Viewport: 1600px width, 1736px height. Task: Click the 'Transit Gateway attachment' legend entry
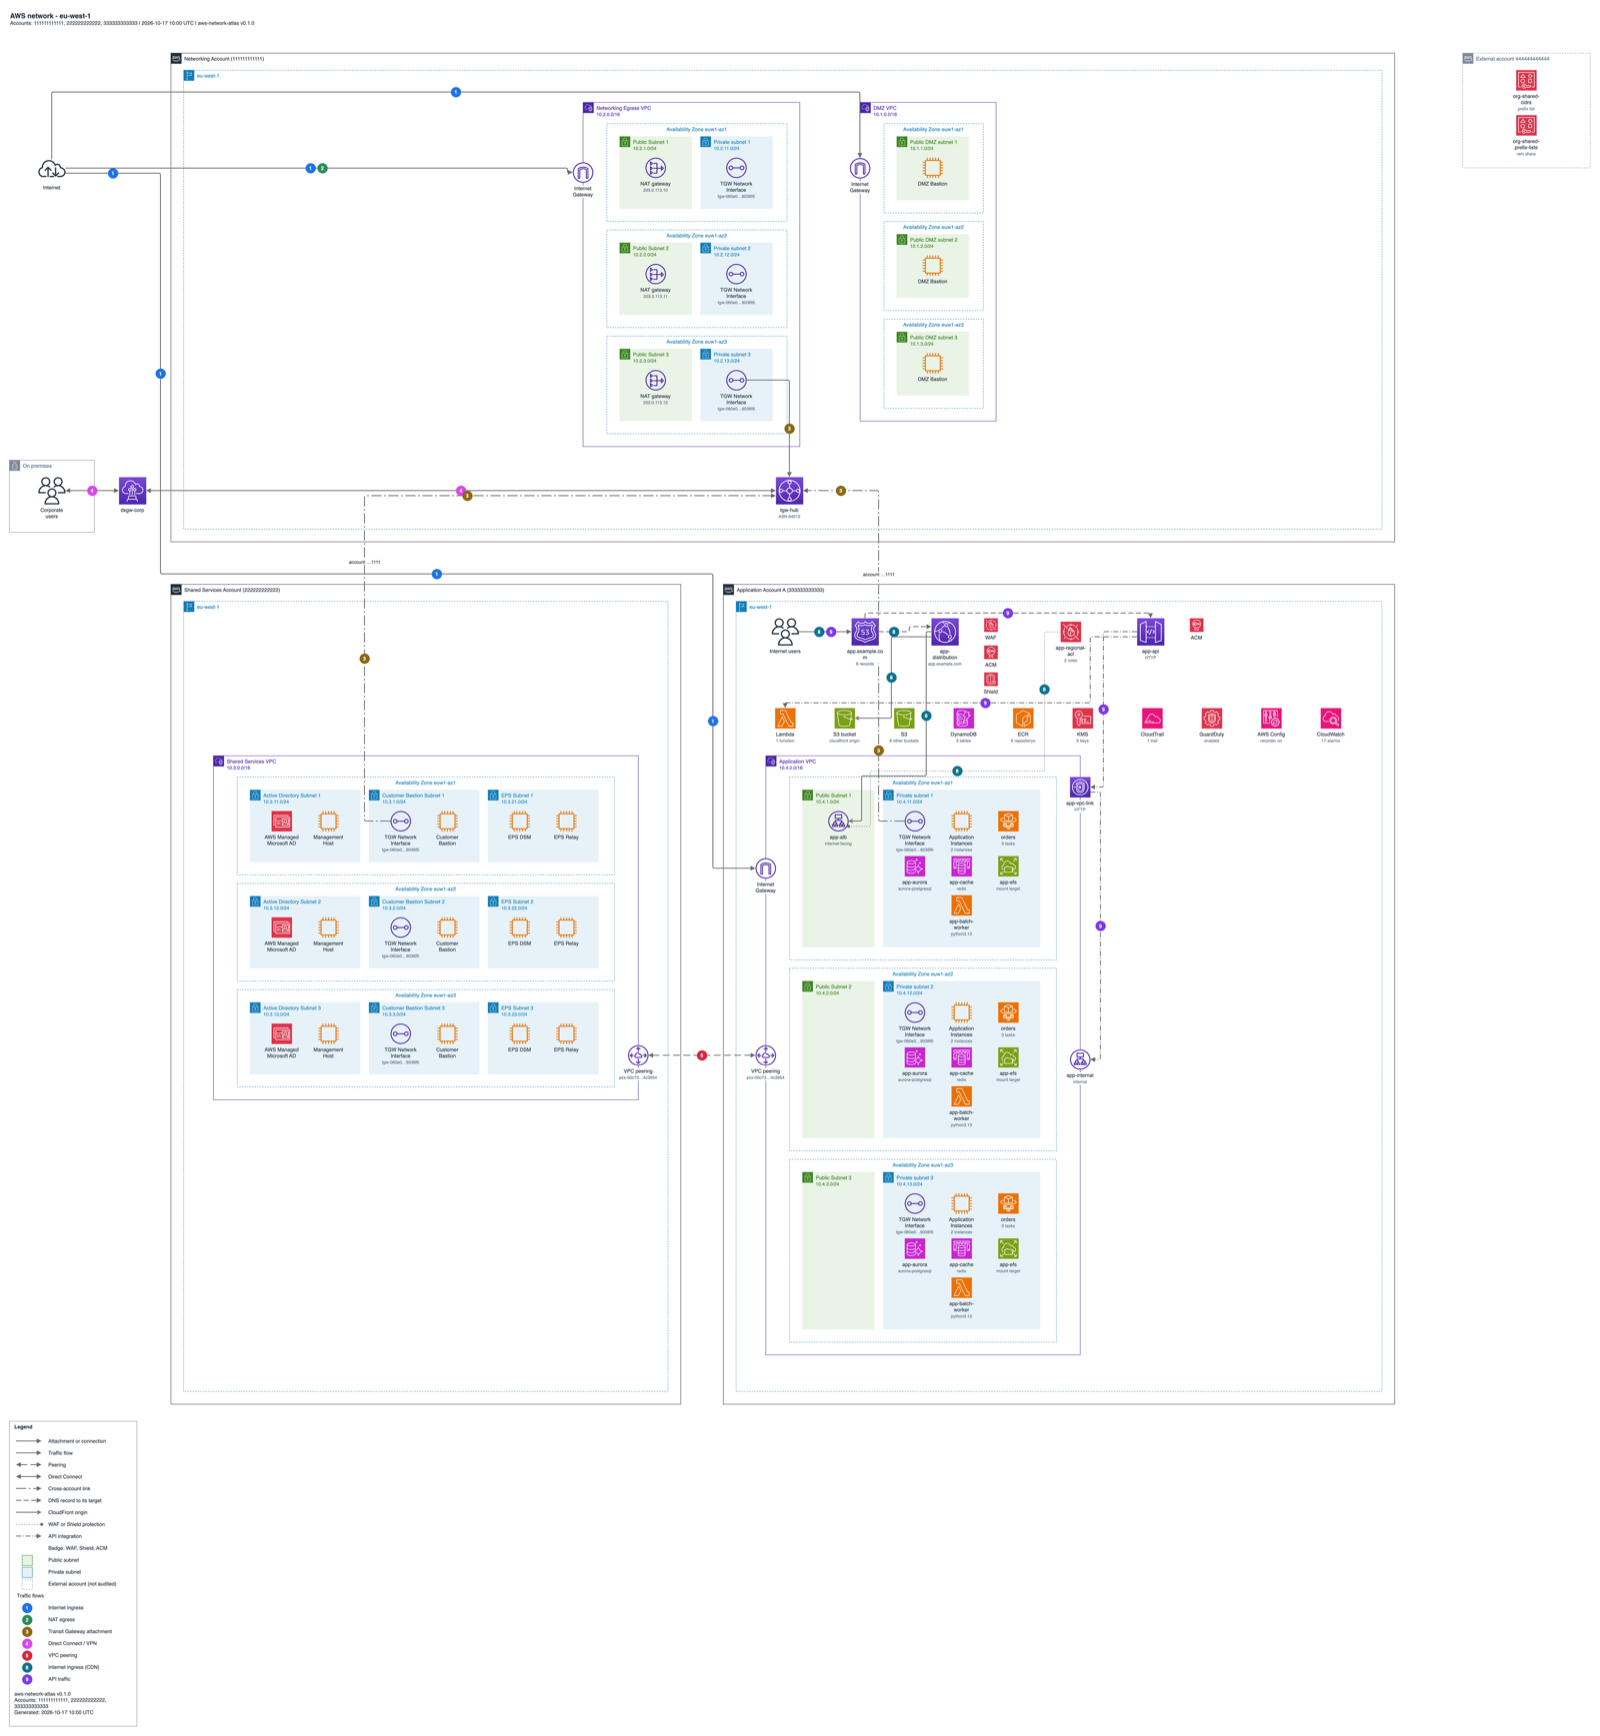pos(80,1631)
